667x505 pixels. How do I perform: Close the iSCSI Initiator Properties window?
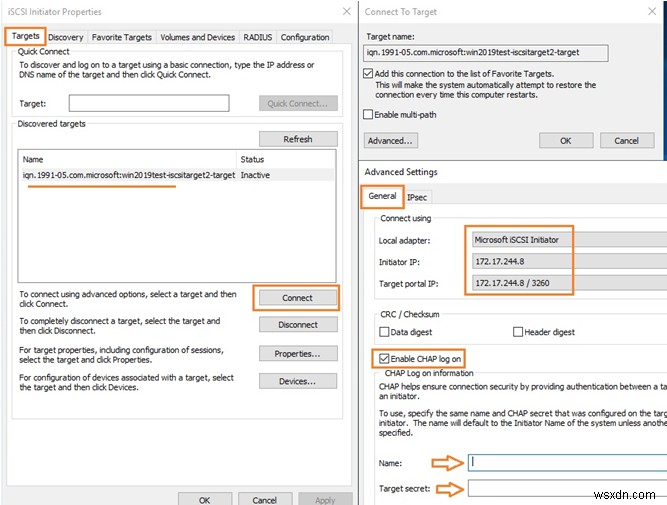(x=347, y=11)
